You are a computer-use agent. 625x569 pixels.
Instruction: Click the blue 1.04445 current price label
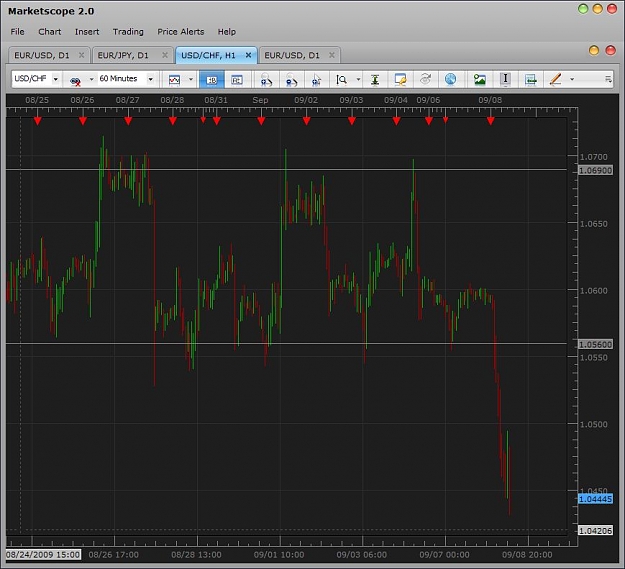[595, 499]
